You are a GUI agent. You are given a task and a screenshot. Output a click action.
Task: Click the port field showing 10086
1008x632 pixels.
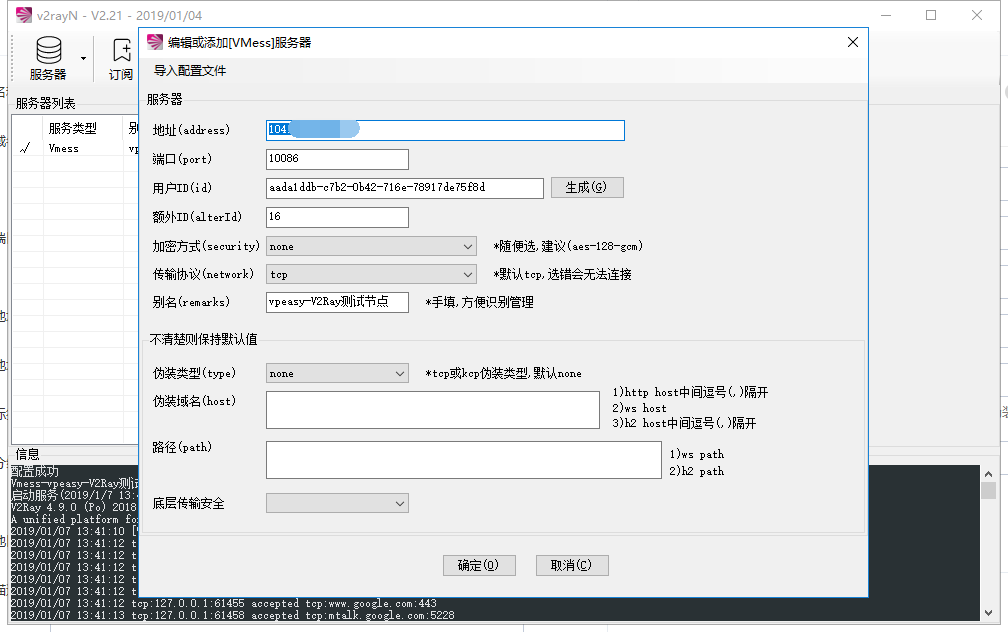tap(337, 159)
